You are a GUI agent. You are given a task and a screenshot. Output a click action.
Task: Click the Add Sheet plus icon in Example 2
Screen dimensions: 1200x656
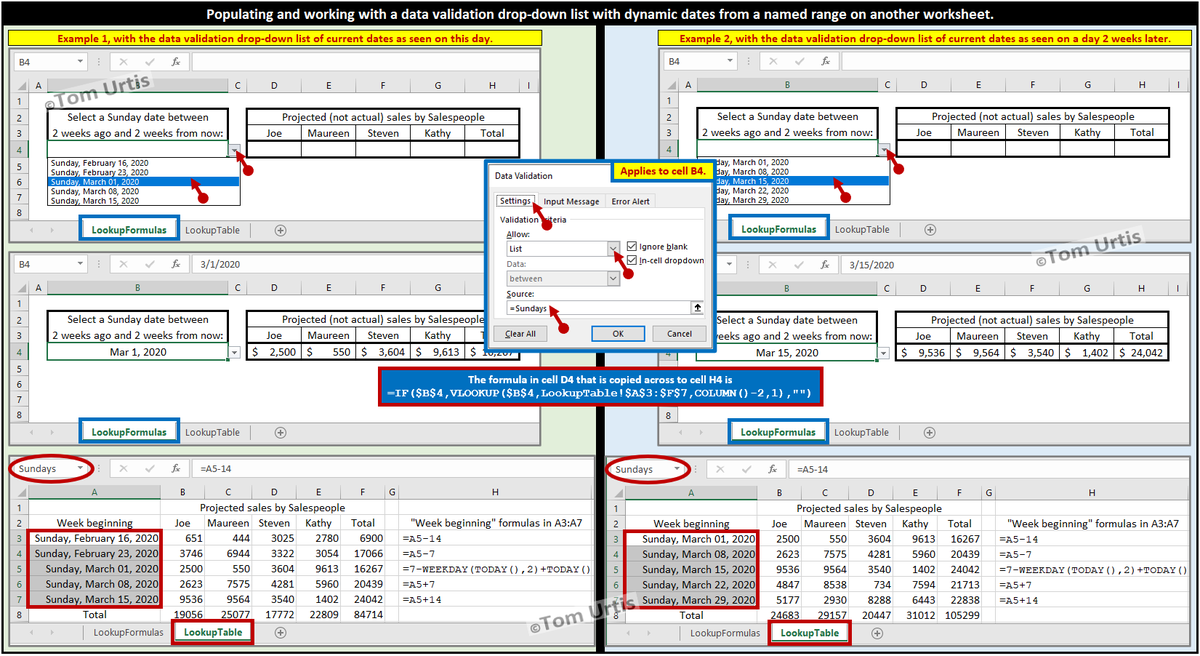pos(930,228)
